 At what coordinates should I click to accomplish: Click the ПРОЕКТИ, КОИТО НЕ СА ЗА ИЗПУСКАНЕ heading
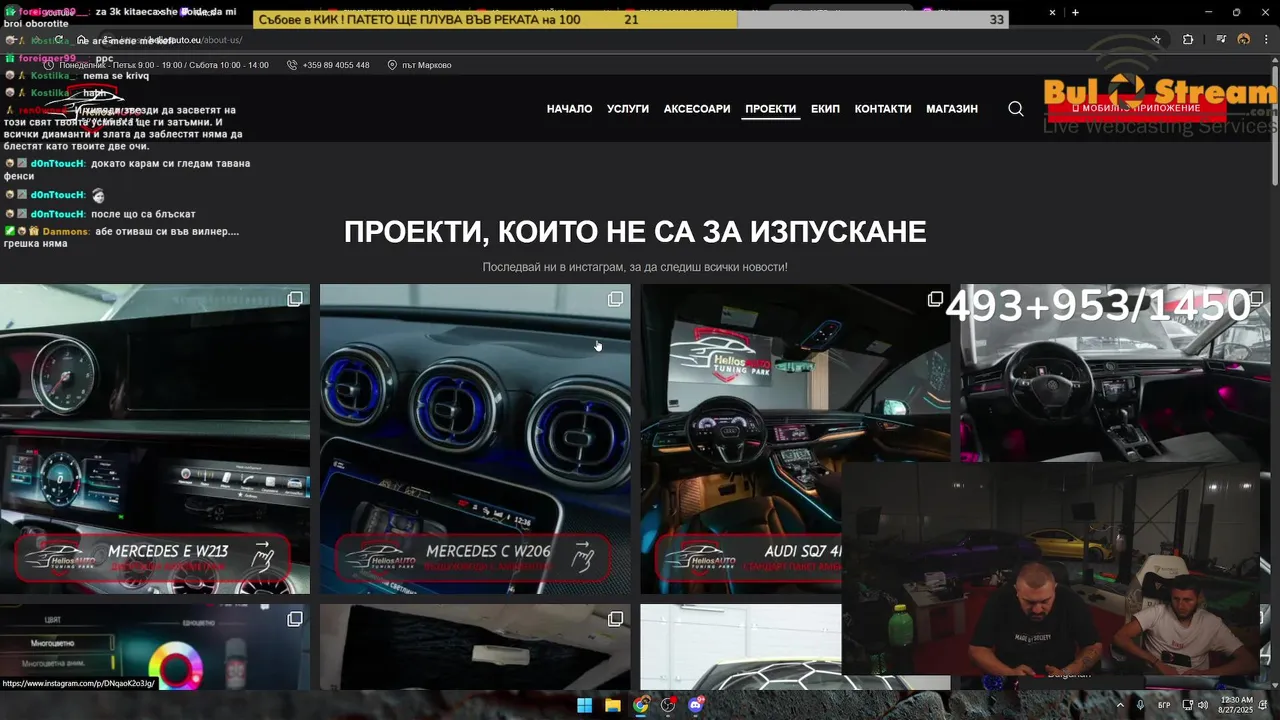pyautogui.click(x=635, y=232)
